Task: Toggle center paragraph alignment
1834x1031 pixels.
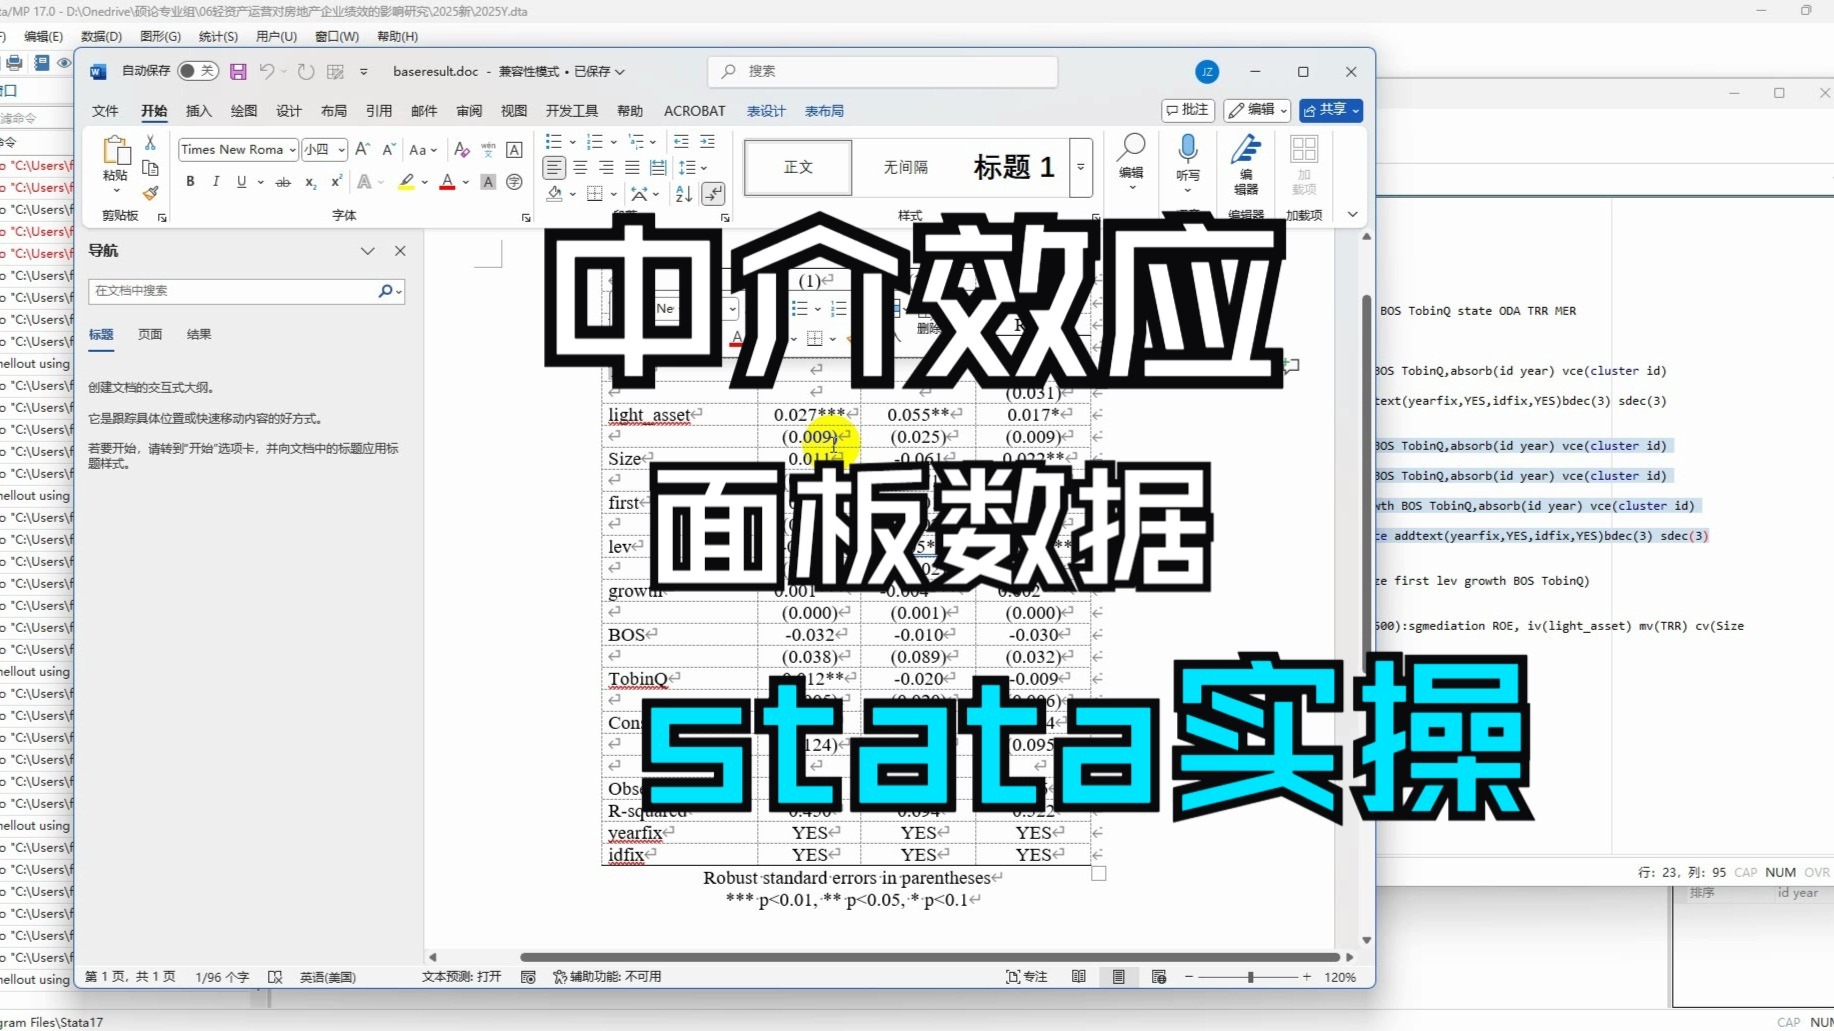Action: [x=580, y=167]
